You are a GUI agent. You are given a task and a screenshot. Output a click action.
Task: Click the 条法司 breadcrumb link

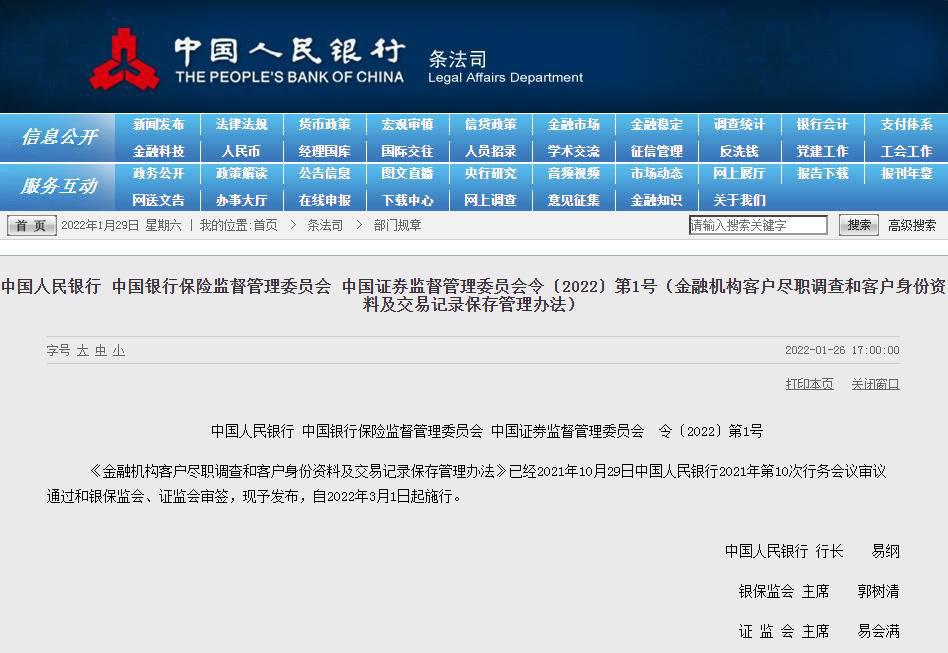click(x=325, y=226)
